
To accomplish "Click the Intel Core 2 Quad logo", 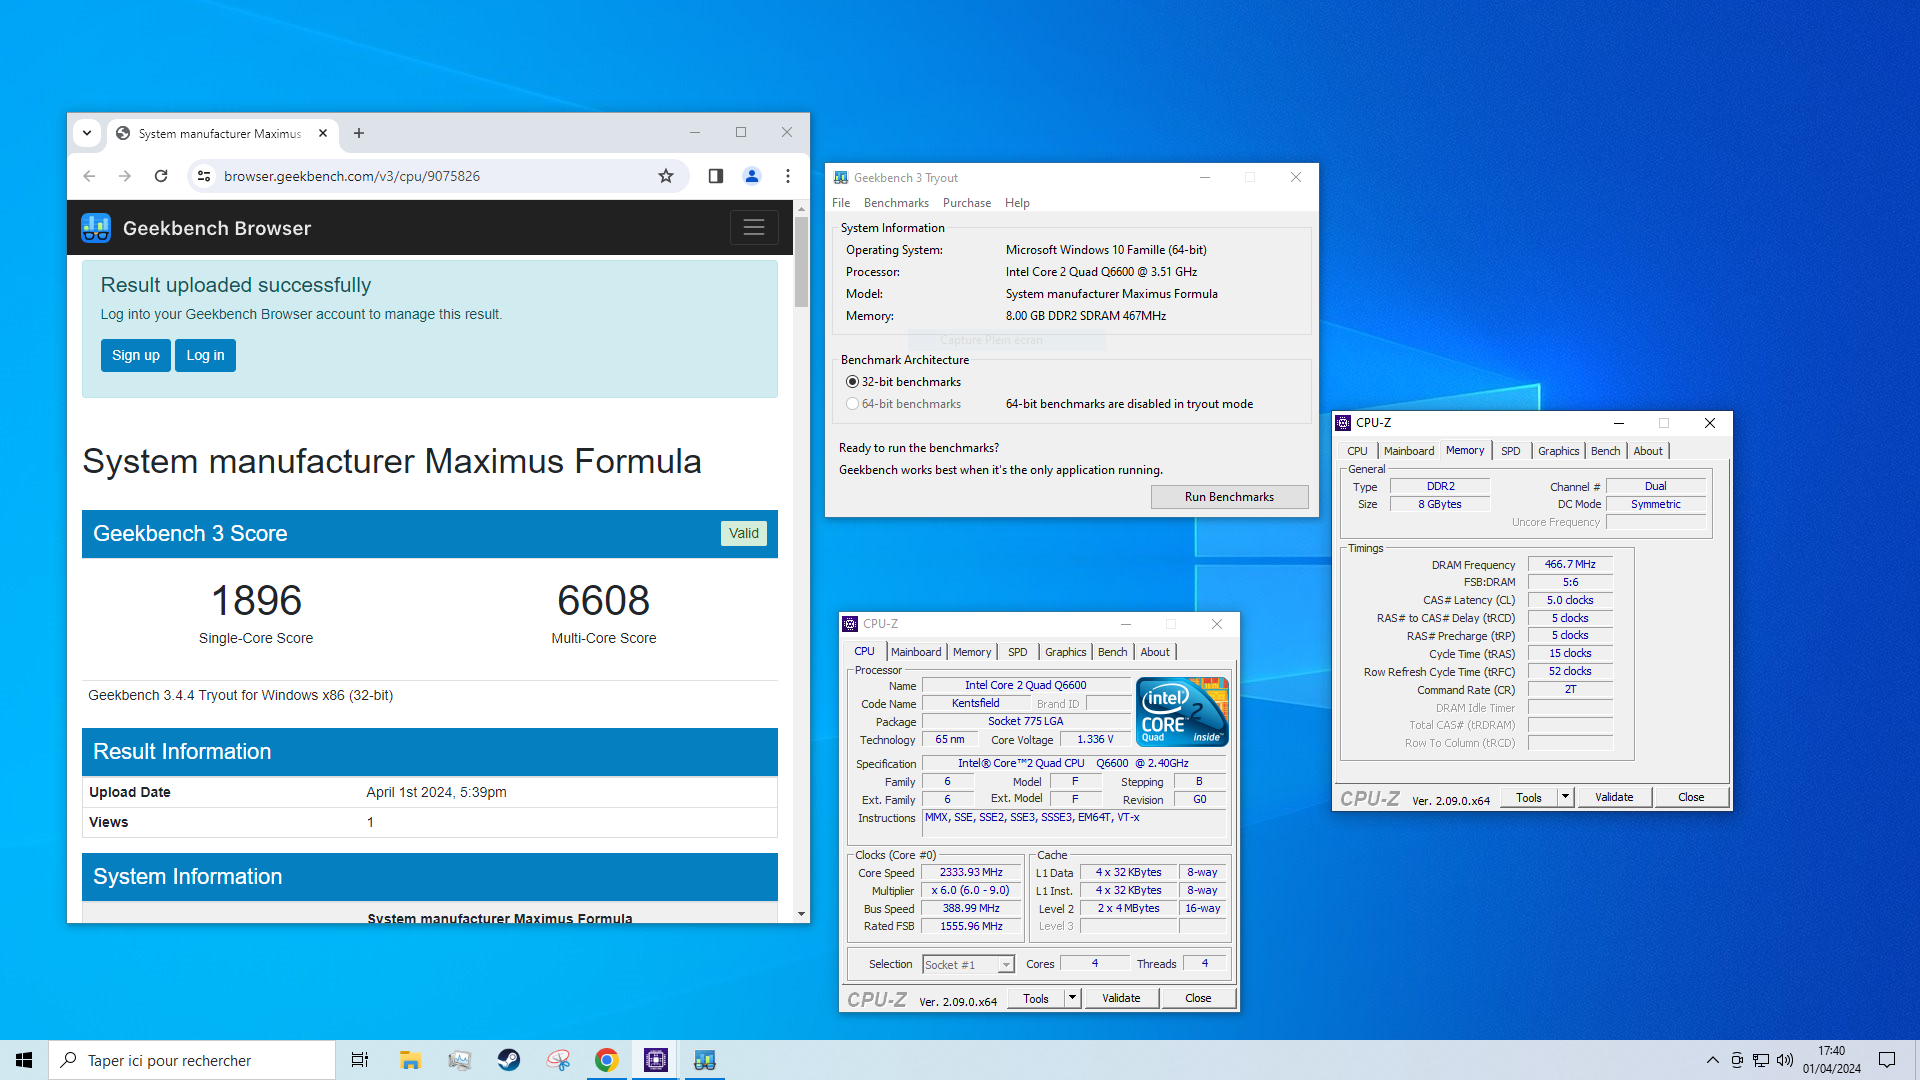I will [1183, 711].
